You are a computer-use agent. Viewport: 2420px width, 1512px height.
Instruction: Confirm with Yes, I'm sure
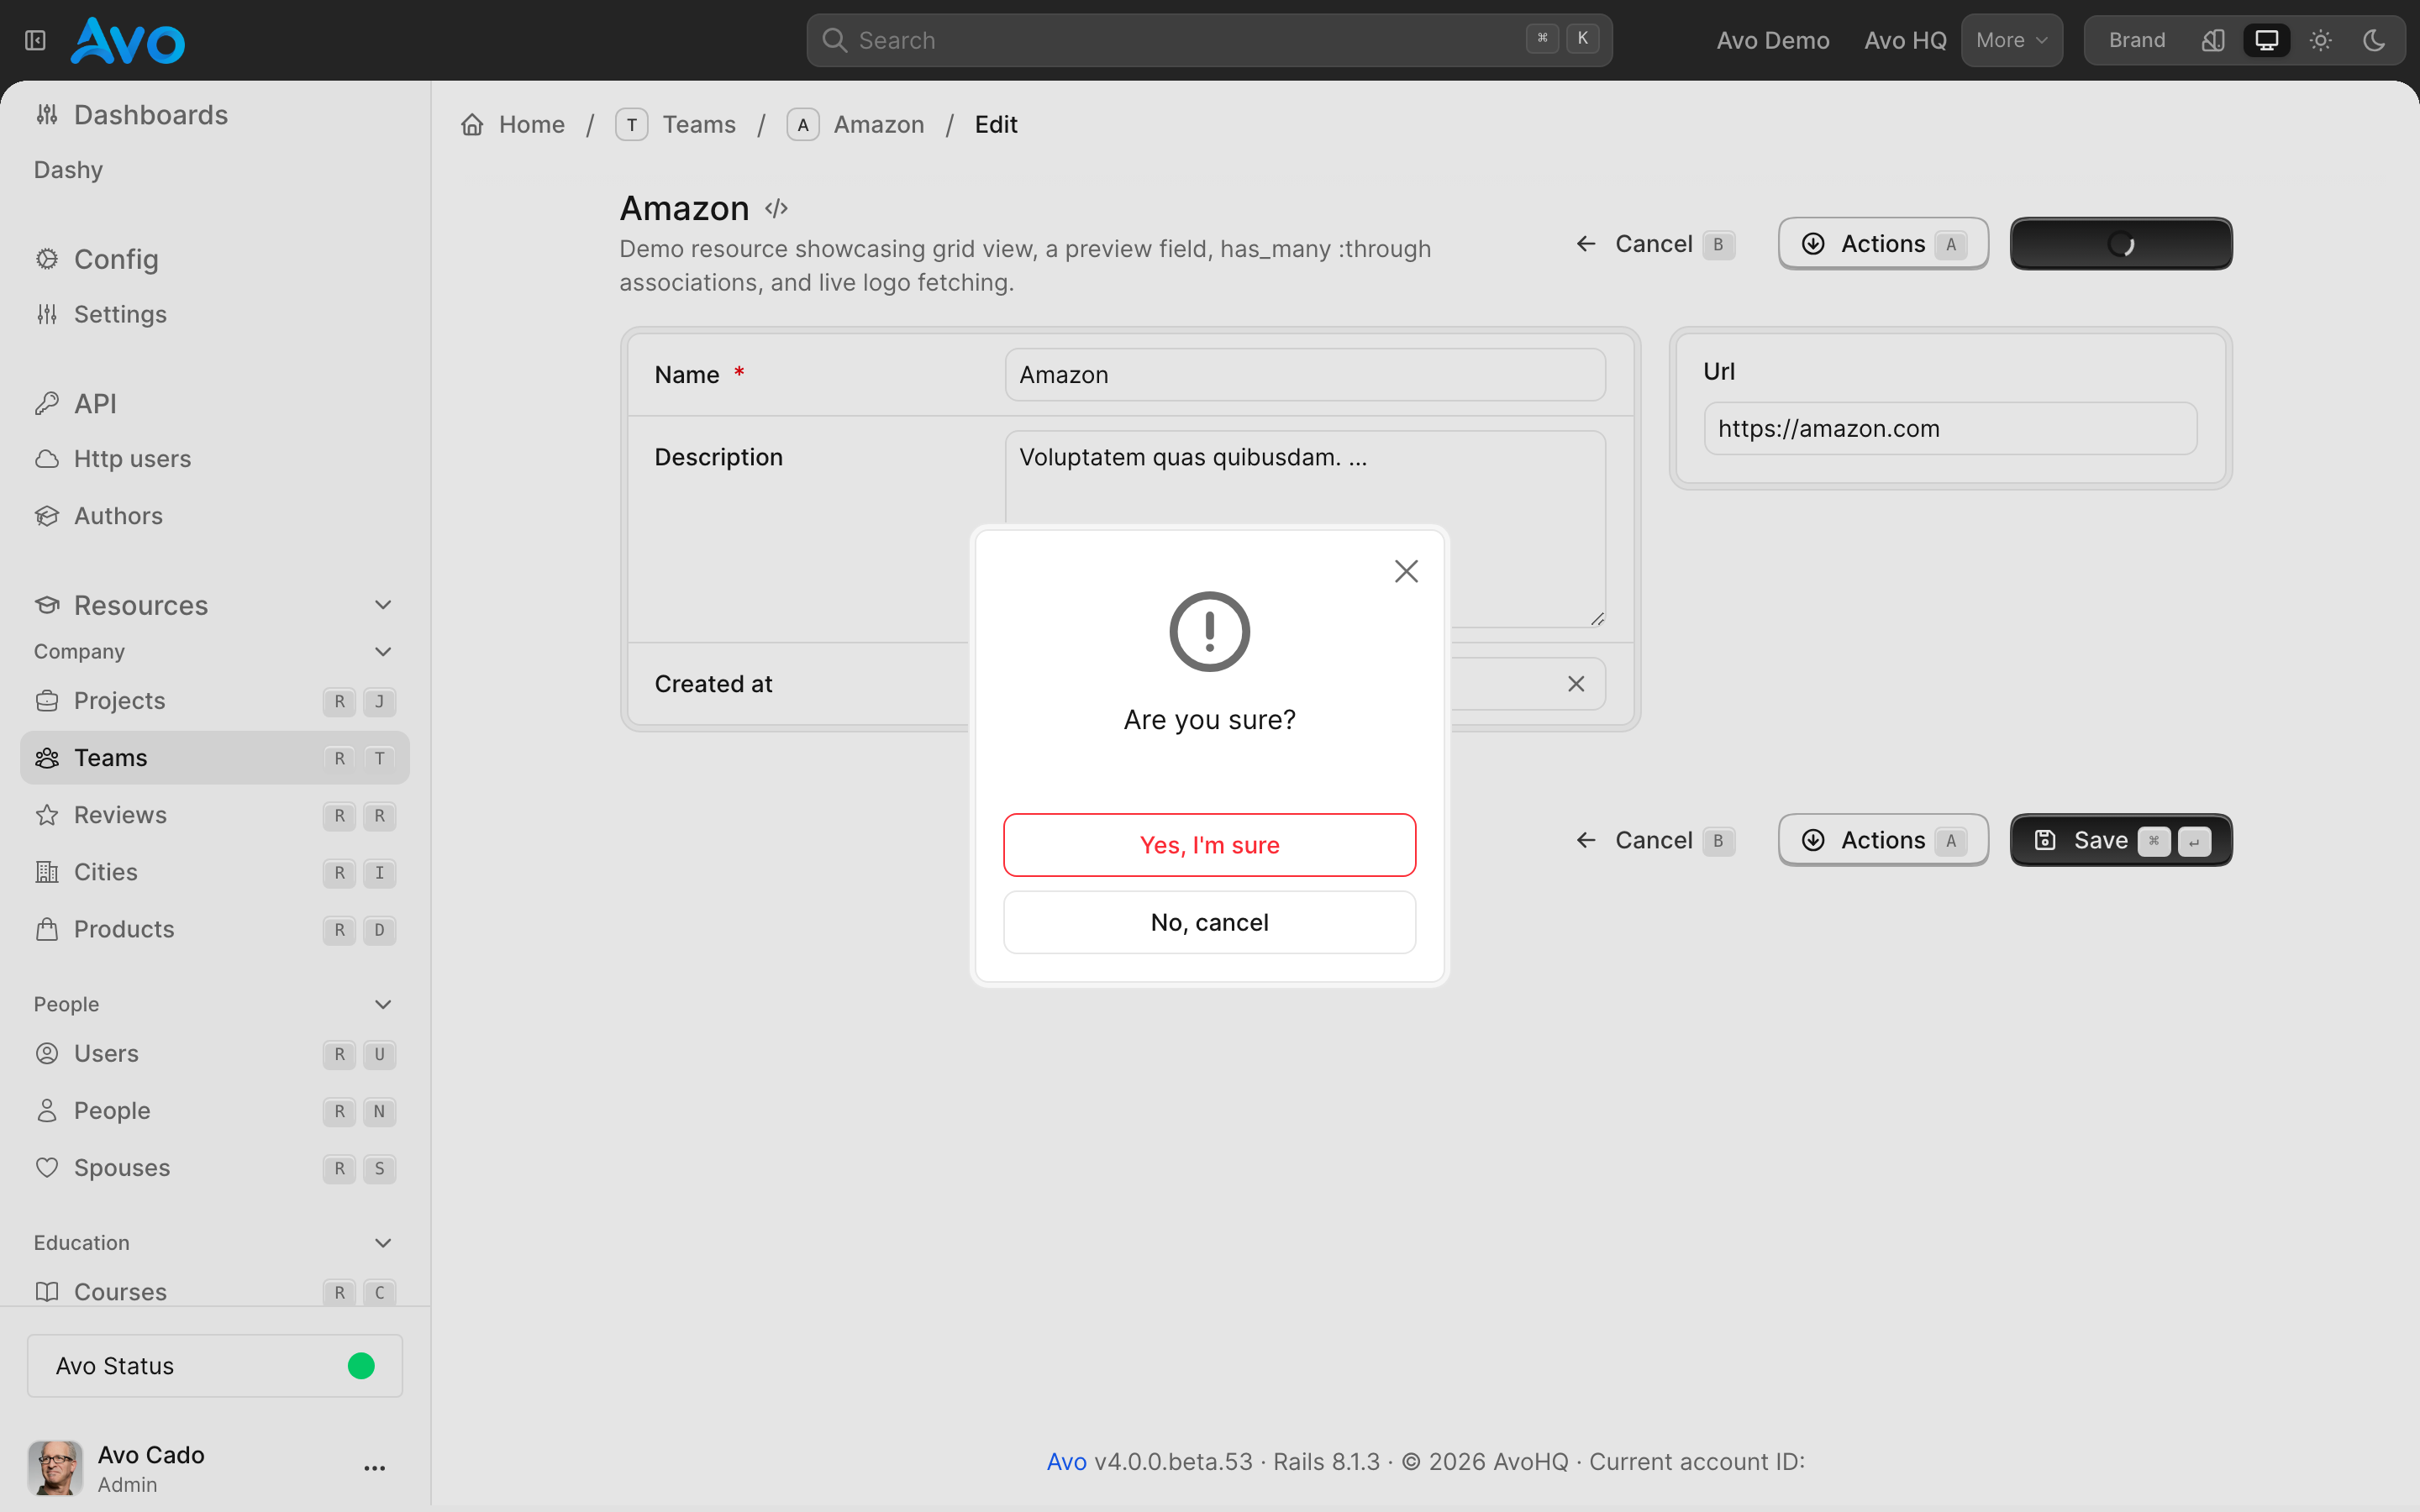click(1209, 845)
